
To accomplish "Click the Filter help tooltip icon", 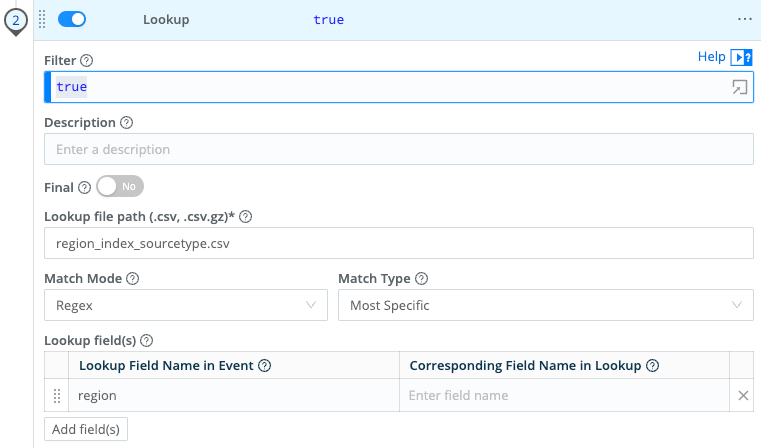I will [86, 61].
